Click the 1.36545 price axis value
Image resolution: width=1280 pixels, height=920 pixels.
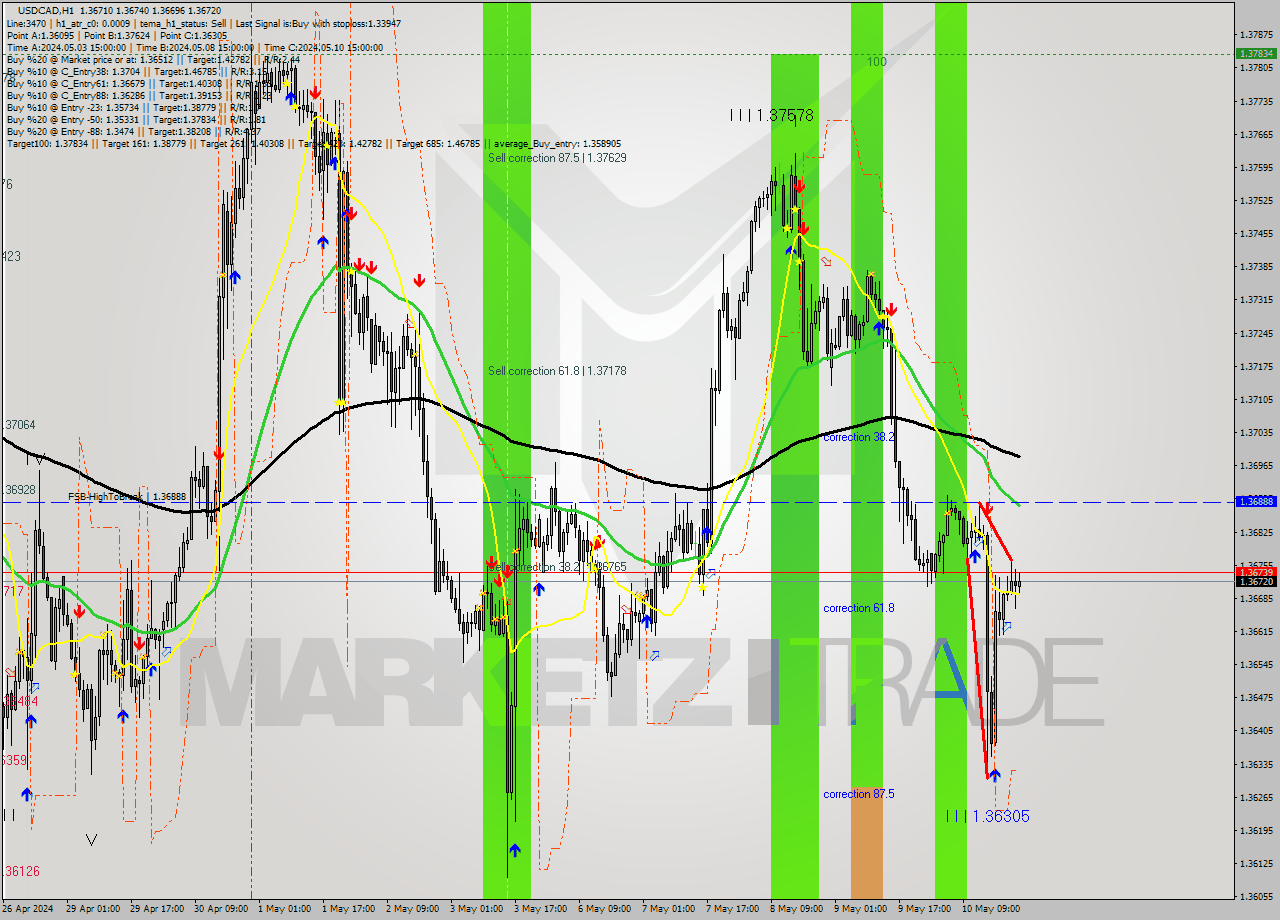1255,665
